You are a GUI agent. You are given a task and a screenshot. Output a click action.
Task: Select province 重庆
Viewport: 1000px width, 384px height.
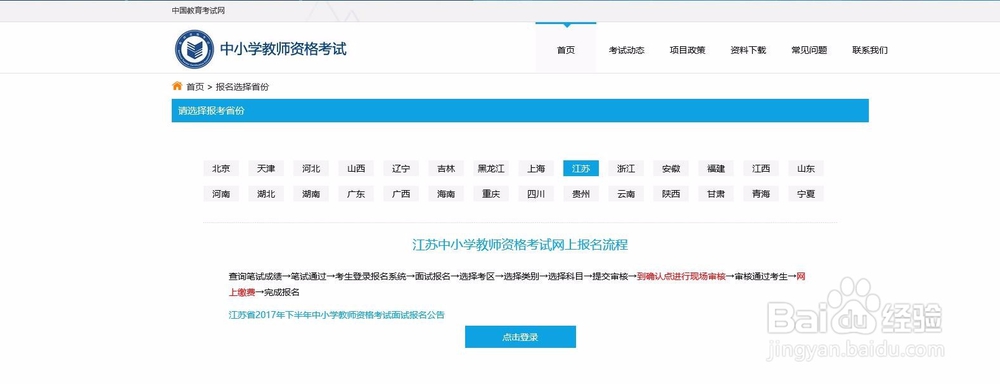pos(491,194)
